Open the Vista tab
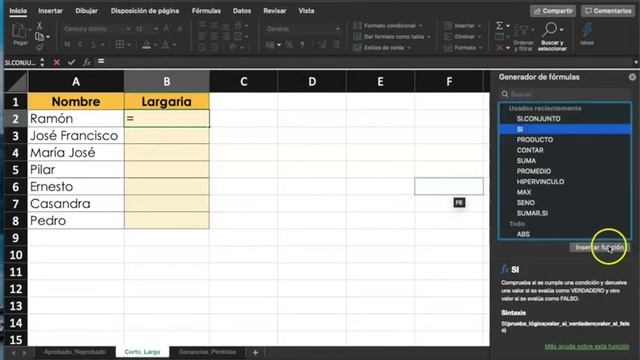The height and width of the screenshot is (360, 640). tap(306, 11)
